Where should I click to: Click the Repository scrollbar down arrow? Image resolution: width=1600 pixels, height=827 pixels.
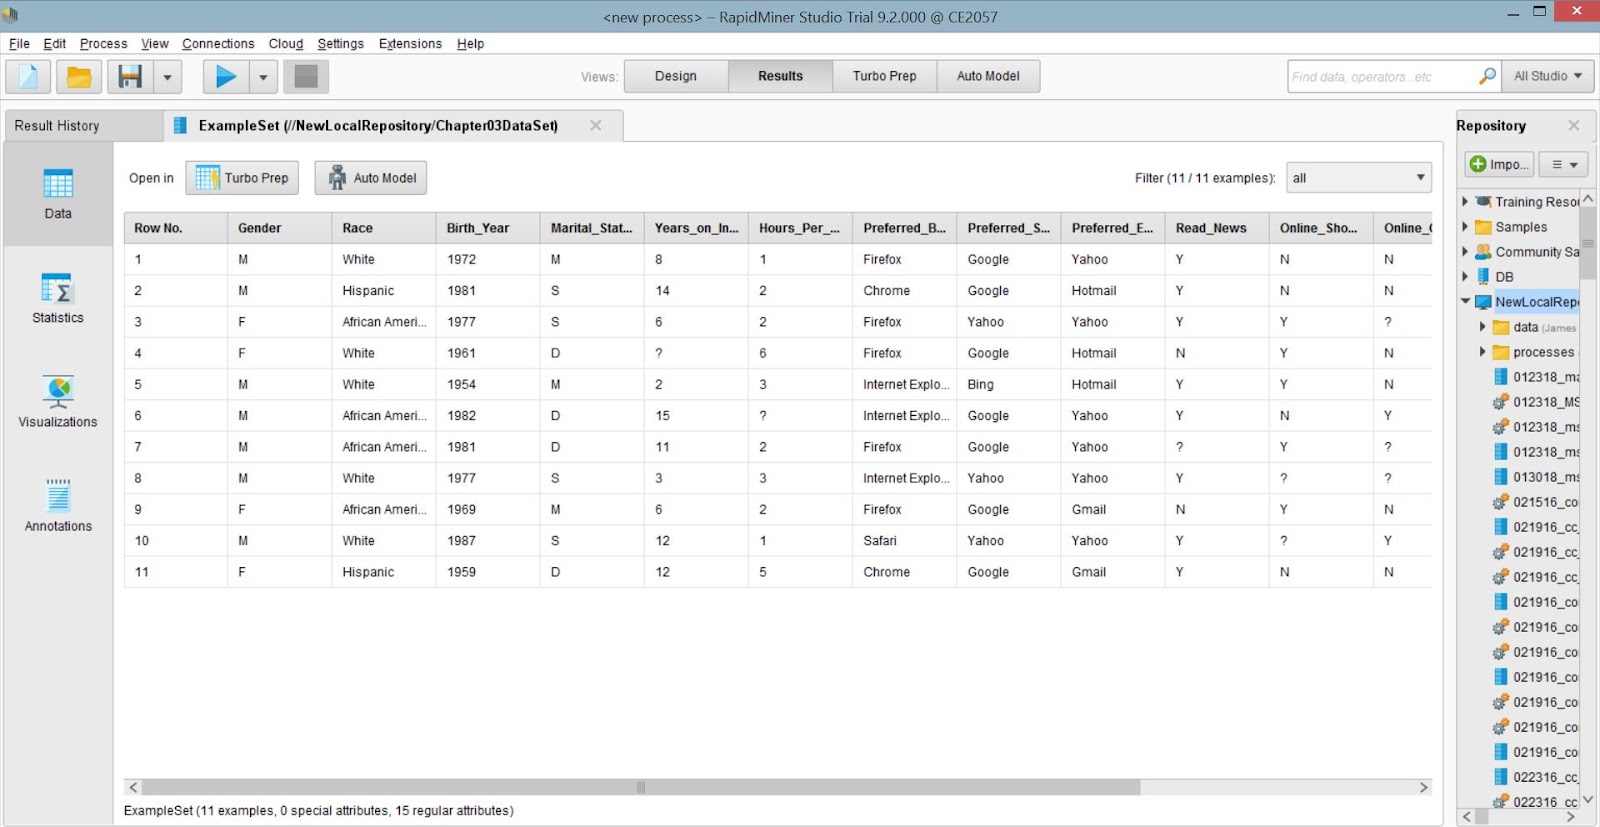pyautogui.click(x=1588, y=800)
